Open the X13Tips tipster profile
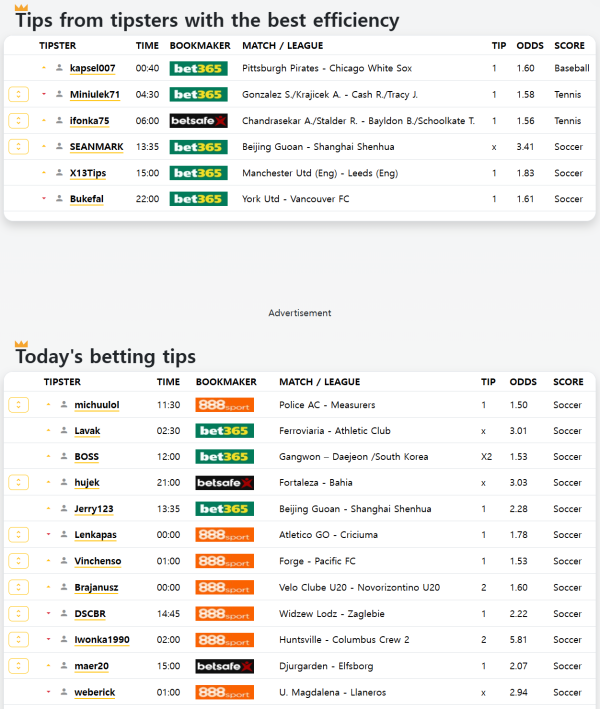This screenshot has height=709, width=600. tap(90, 173)
